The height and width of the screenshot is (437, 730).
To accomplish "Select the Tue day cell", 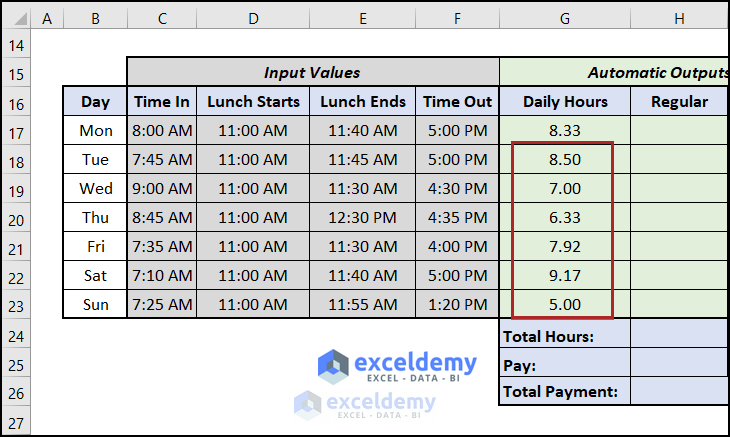I will 95,159.
